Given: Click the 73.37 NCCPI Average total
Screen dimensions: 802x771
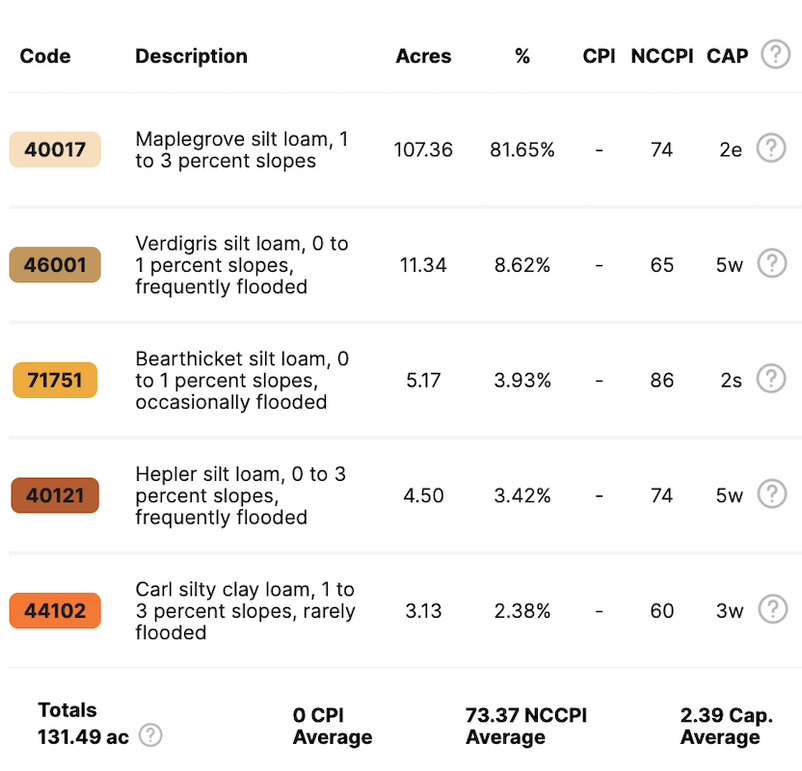Looking at the screenshot, I should point(526,726).
